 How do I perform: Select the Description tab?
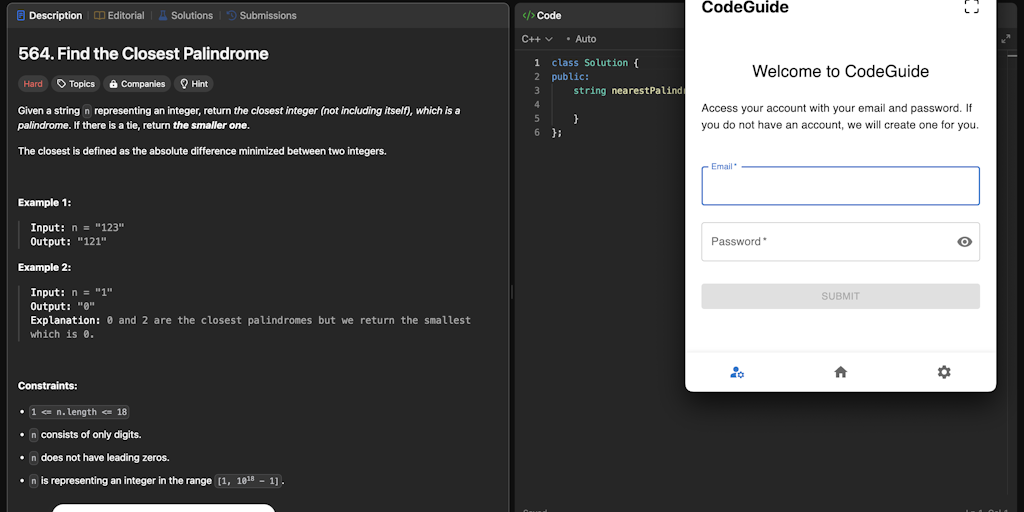[x=49, y=15]
